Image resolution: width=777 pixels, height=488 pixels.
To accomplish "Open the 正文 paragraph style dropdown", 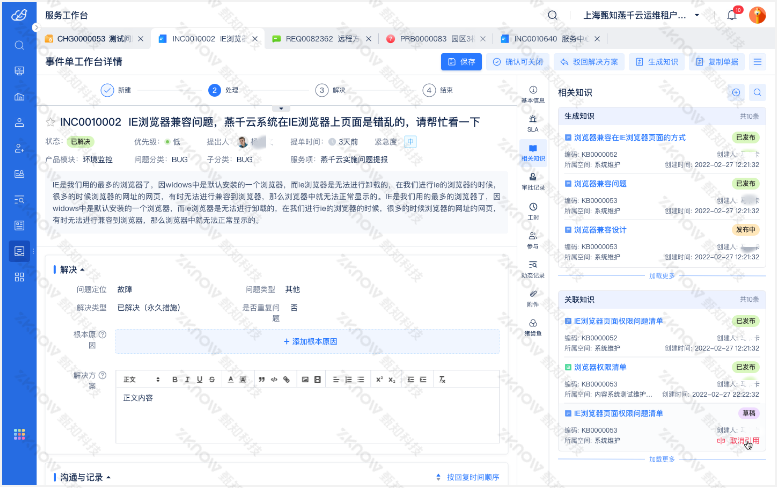I will pyautogui.click(x=141, y=380).
